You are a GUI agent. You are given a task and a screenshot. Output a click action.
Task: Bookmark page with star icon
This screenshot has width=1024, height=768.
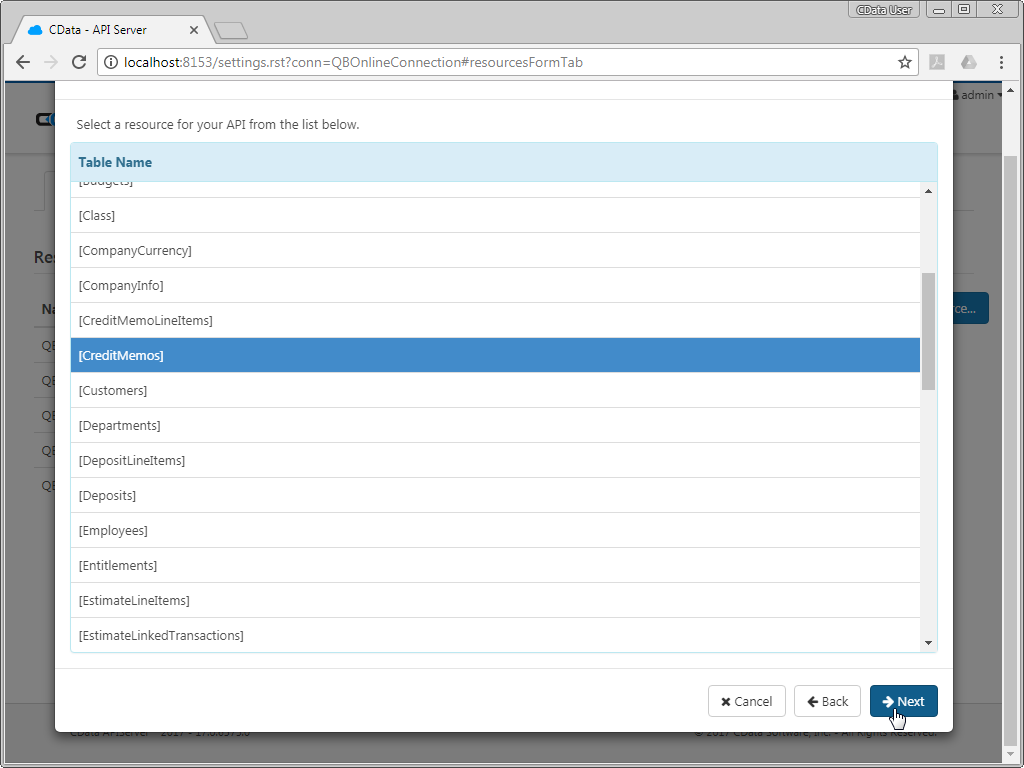point(904,62)
